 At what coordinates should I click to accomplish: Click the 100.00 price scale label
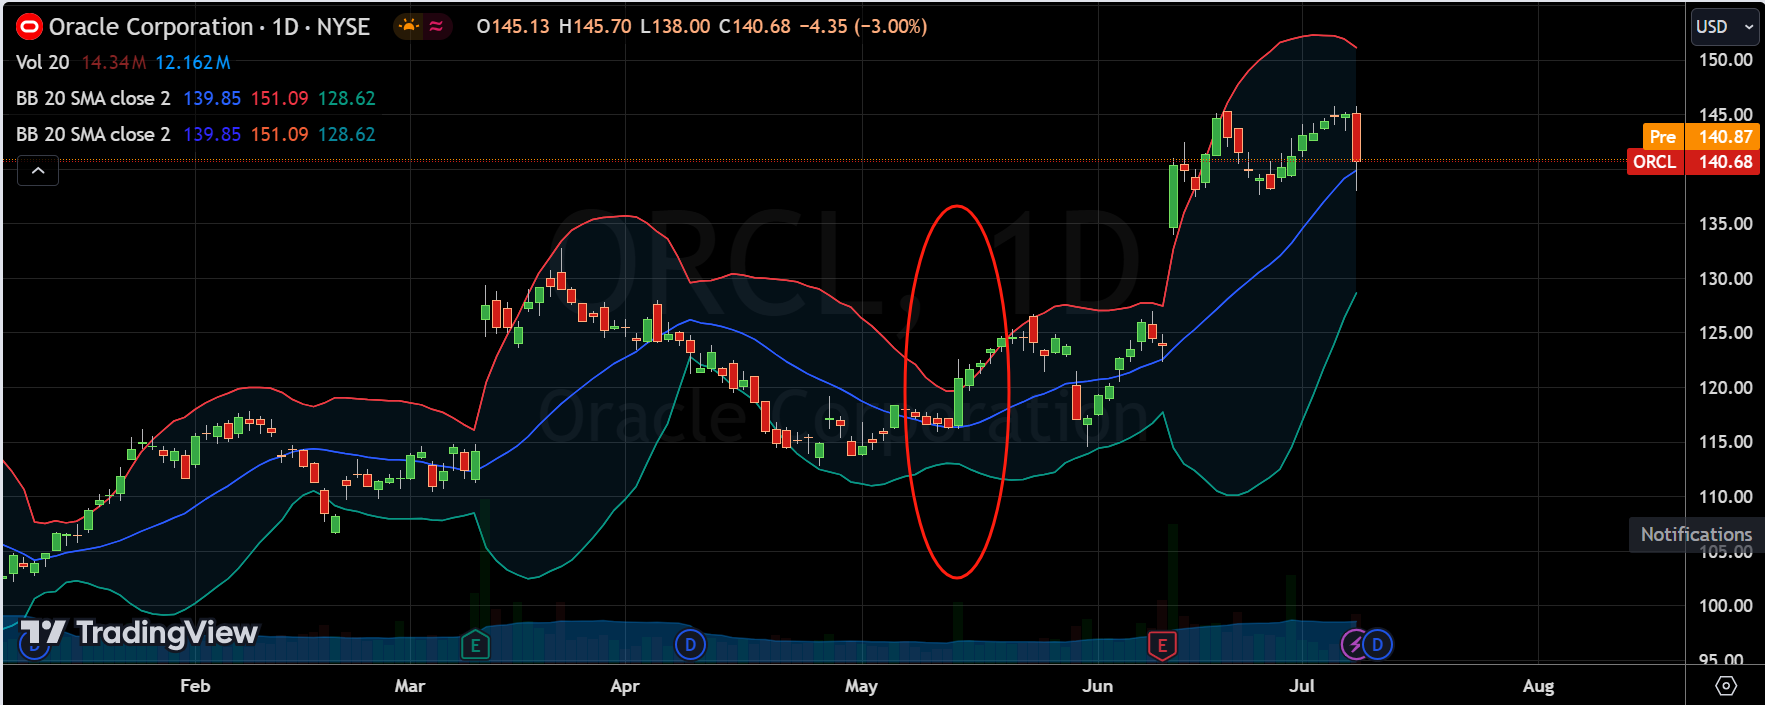[1726, 605]
